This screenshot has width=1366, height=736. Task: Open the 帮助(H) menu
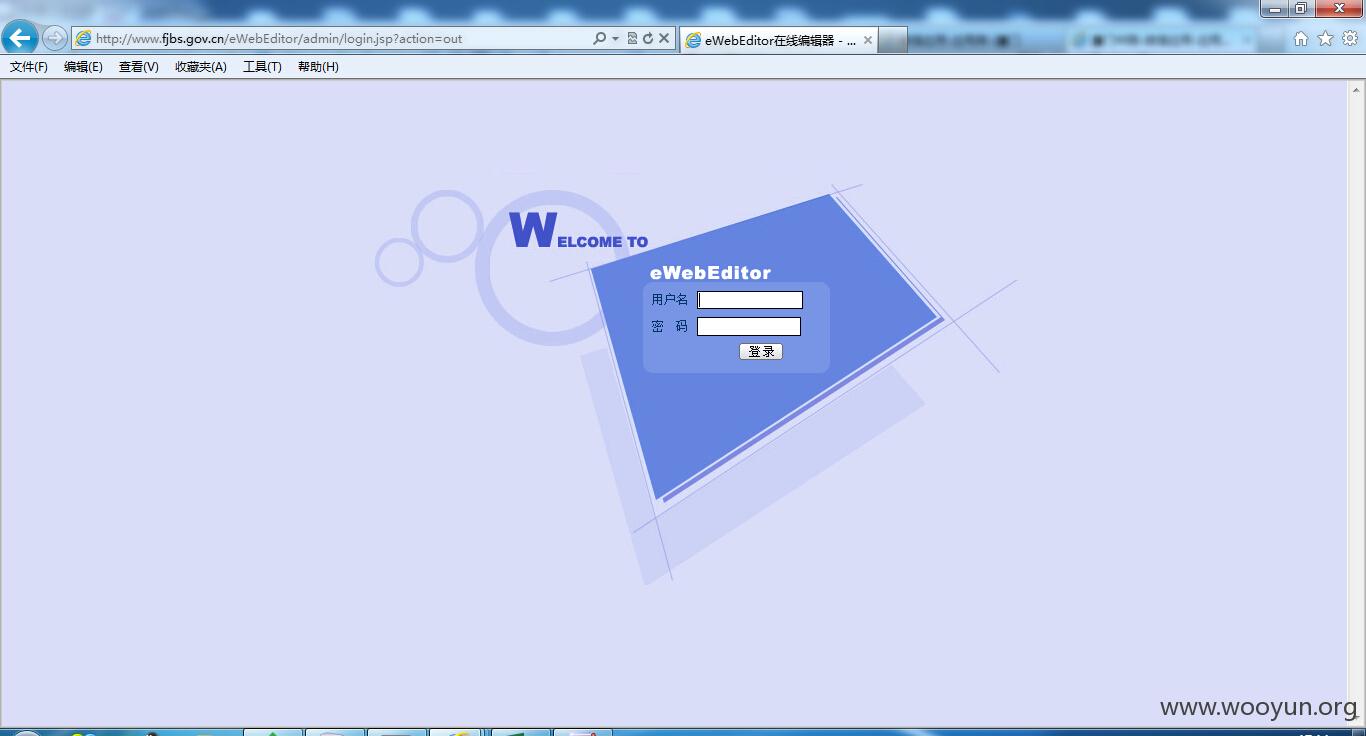tap(318, 67)
